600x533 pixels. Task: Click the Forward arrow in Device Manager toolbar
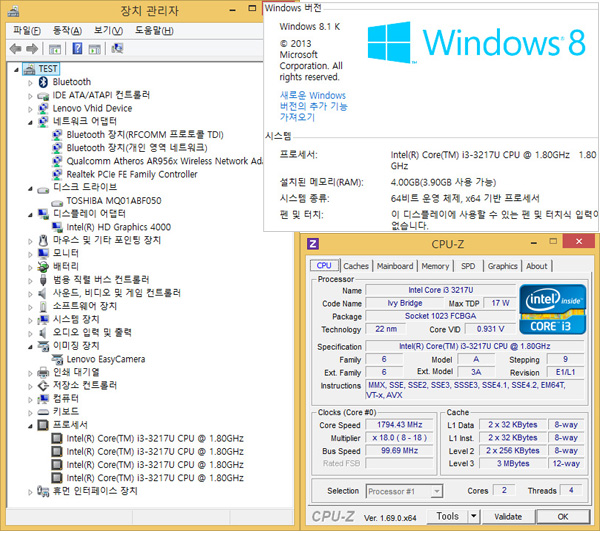pos(32,49)
